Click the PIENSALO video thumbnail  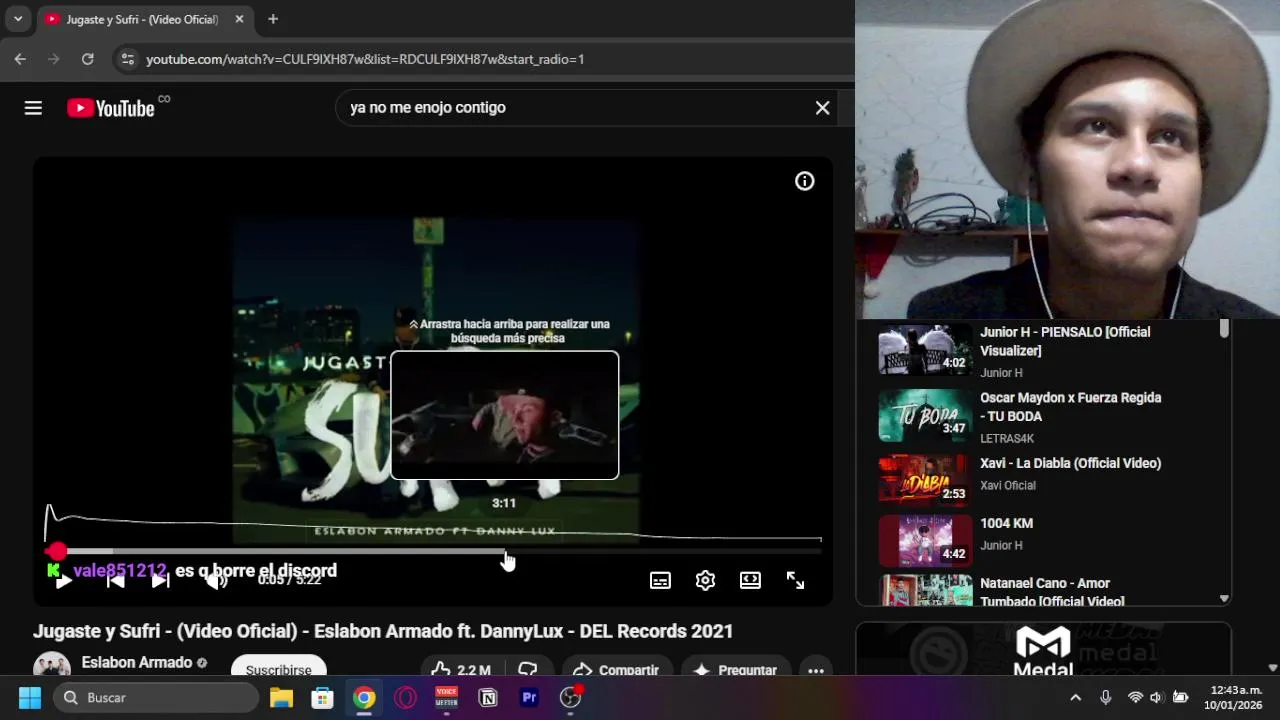click(x=925, y=350)
